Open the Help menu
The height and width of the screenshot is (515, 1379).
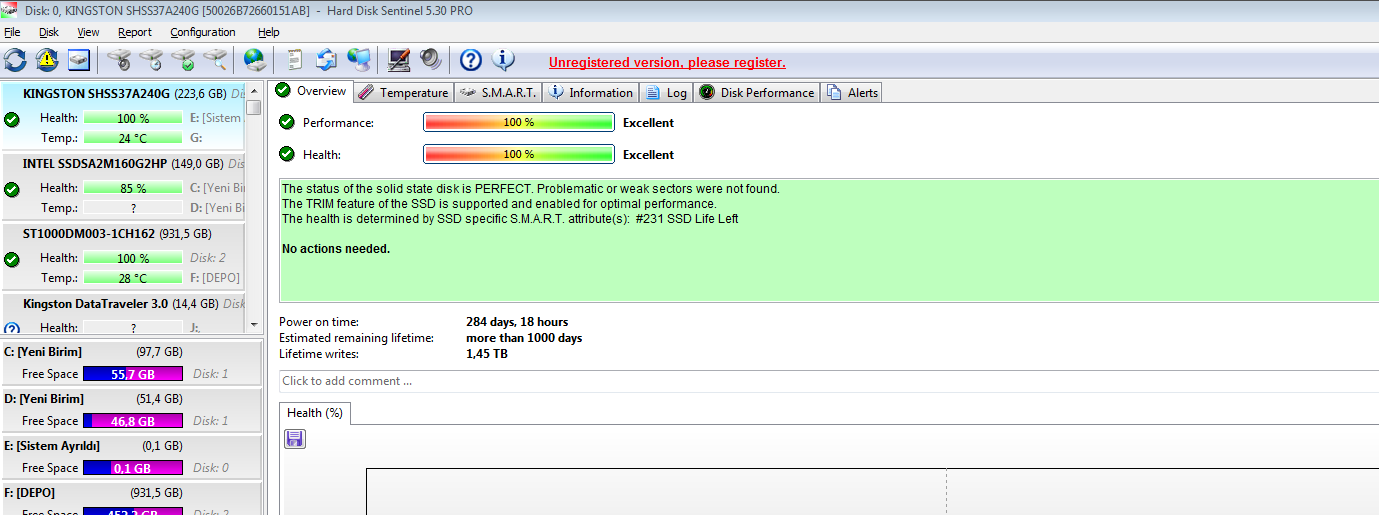point(269,32)
